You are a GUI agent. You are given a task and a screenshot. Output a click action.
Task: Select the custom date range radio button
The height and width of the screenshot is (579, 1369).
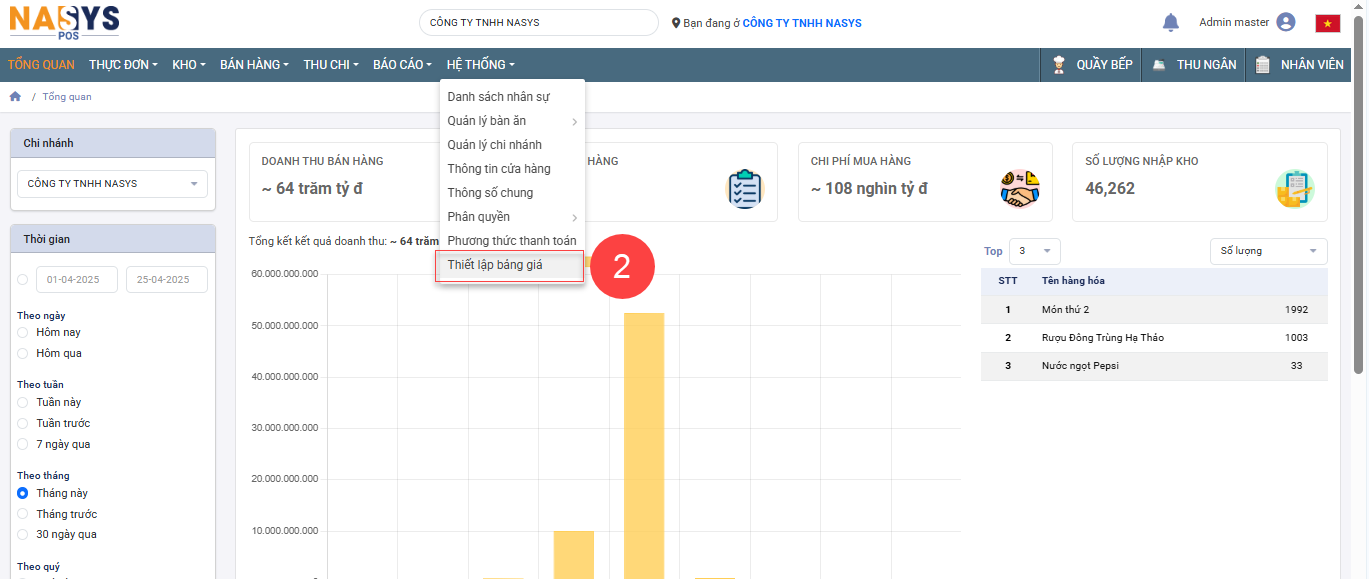point(23,280)
